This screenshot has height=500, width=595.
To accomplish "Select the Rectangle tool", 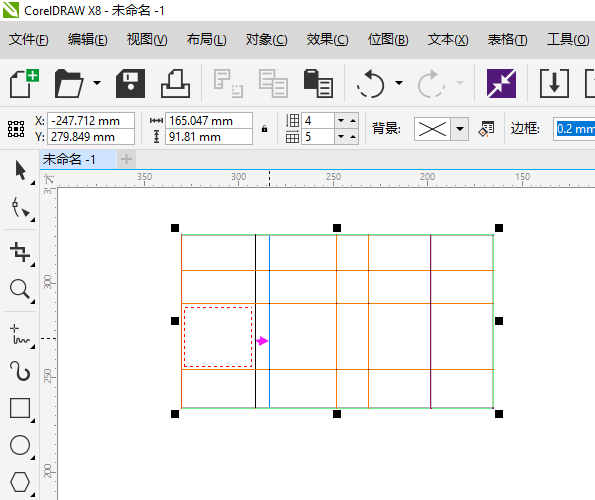I will tap(20, 408).
